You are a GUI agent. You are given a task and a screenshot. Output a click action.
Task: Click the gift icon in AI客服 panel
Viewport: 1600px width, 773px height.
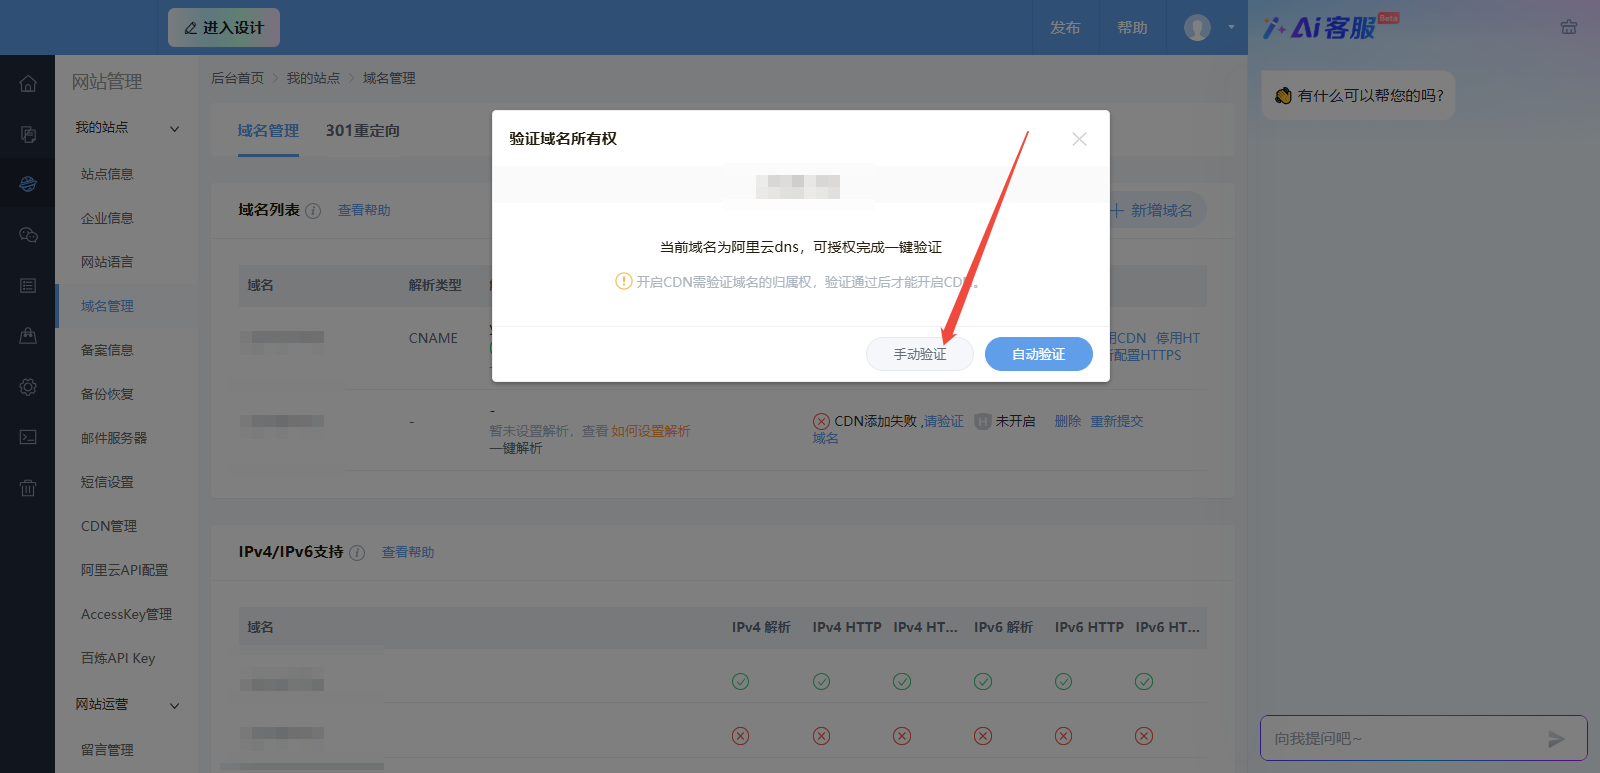coord(1569,27)
